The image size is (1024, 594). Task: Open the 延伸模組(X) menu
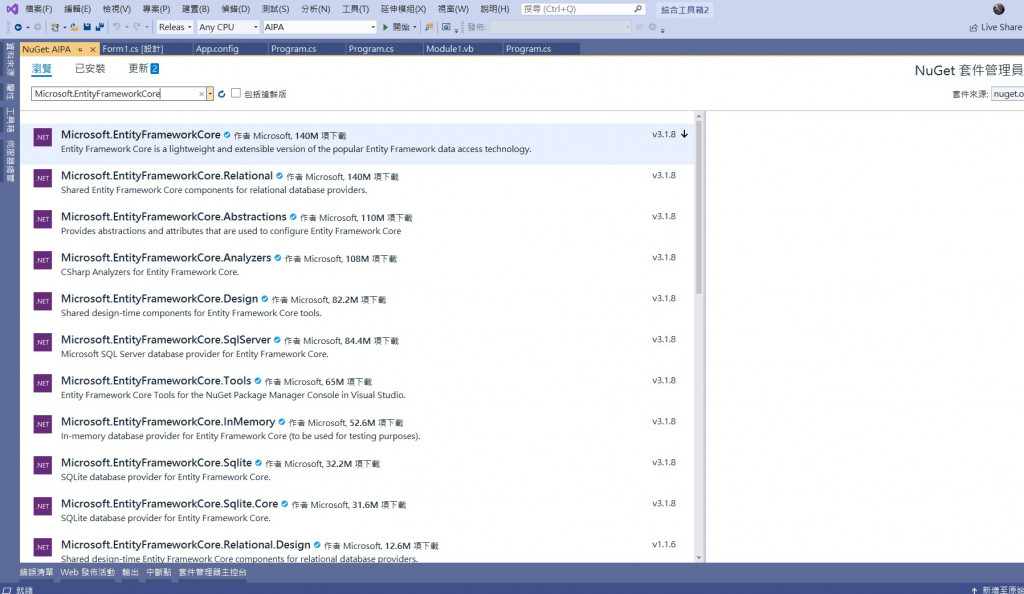(403, 9)
